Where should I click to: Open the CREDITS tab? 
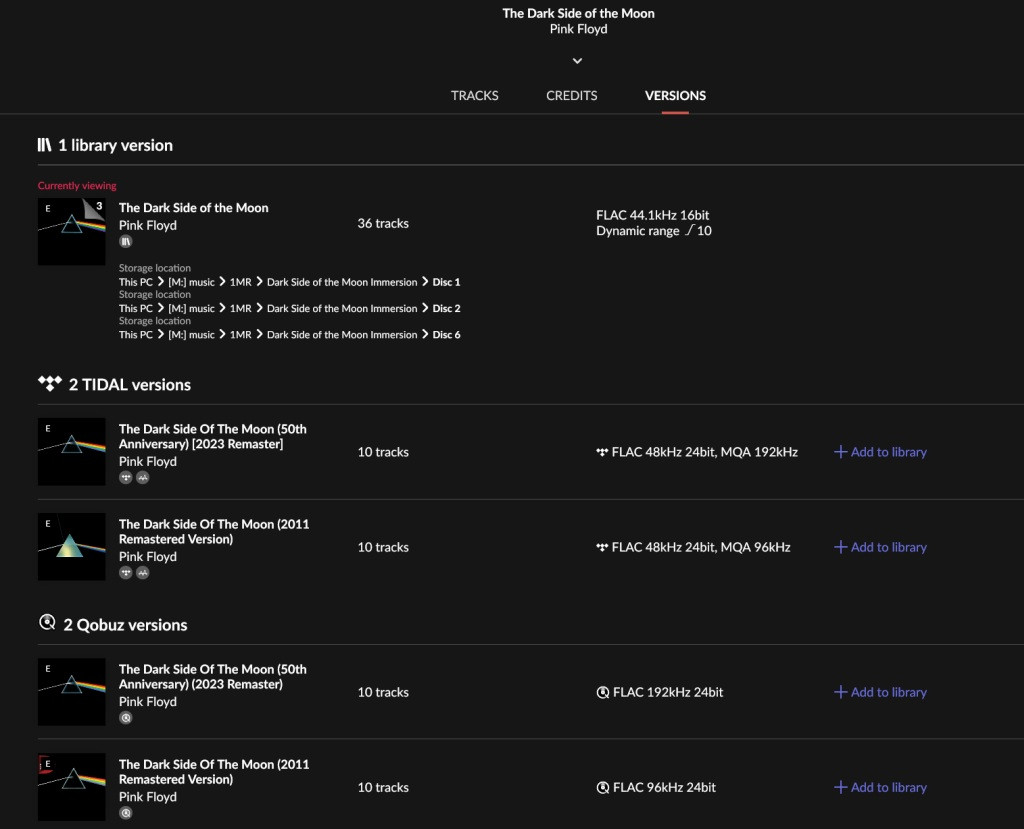tap(572, 96)
